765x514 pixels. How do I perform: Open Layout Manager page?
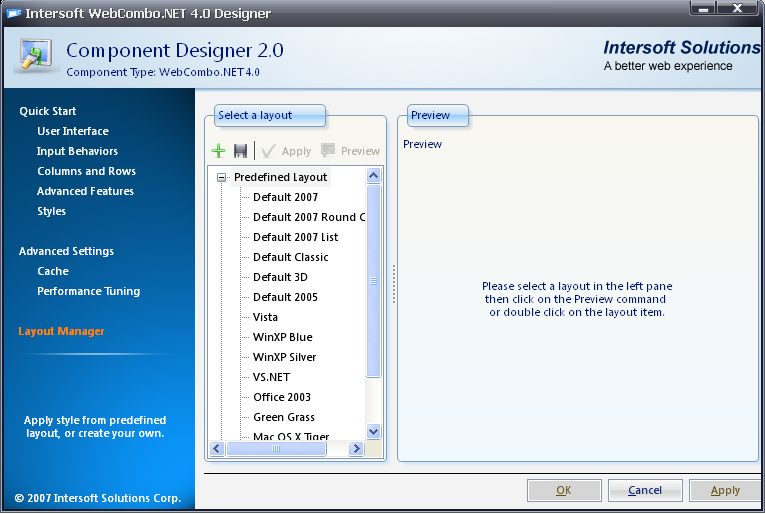[x=61, y=331]
